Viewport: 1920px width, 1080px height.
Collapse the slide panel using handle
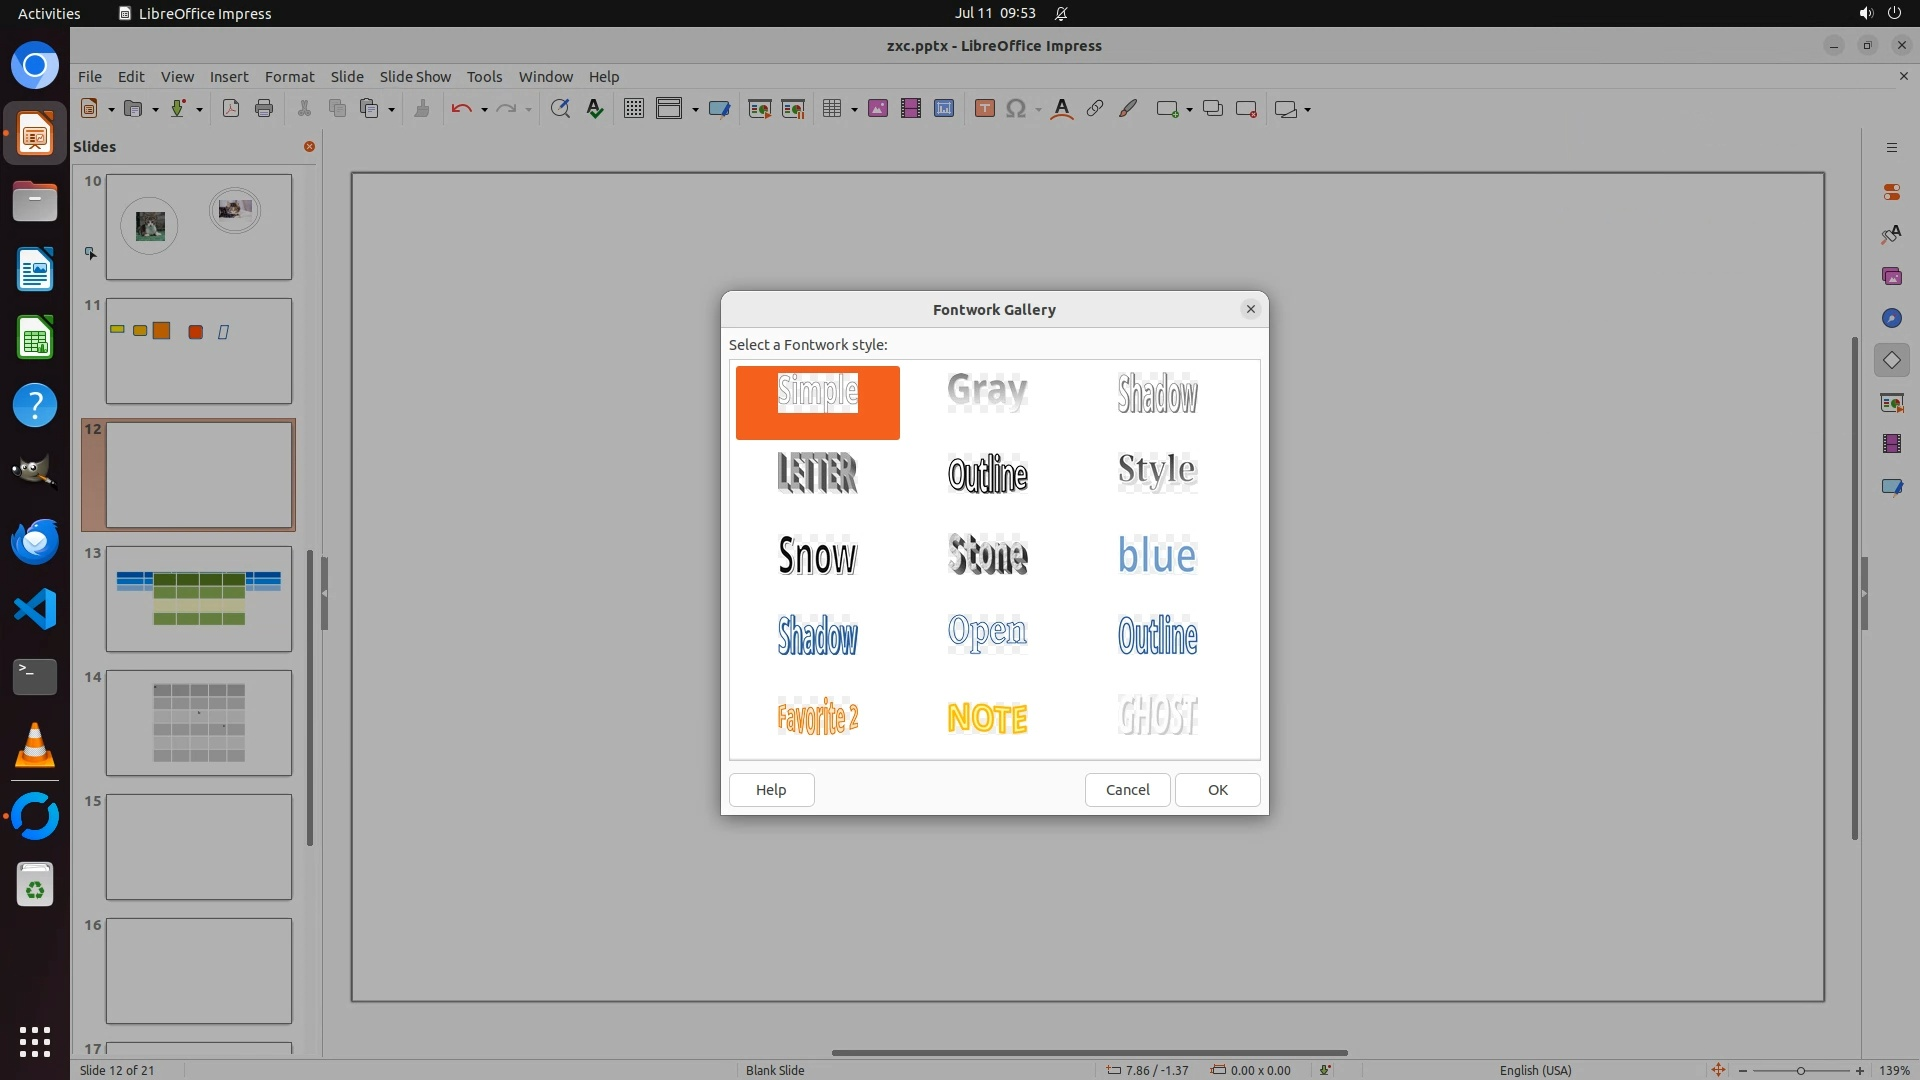(324, 593)
